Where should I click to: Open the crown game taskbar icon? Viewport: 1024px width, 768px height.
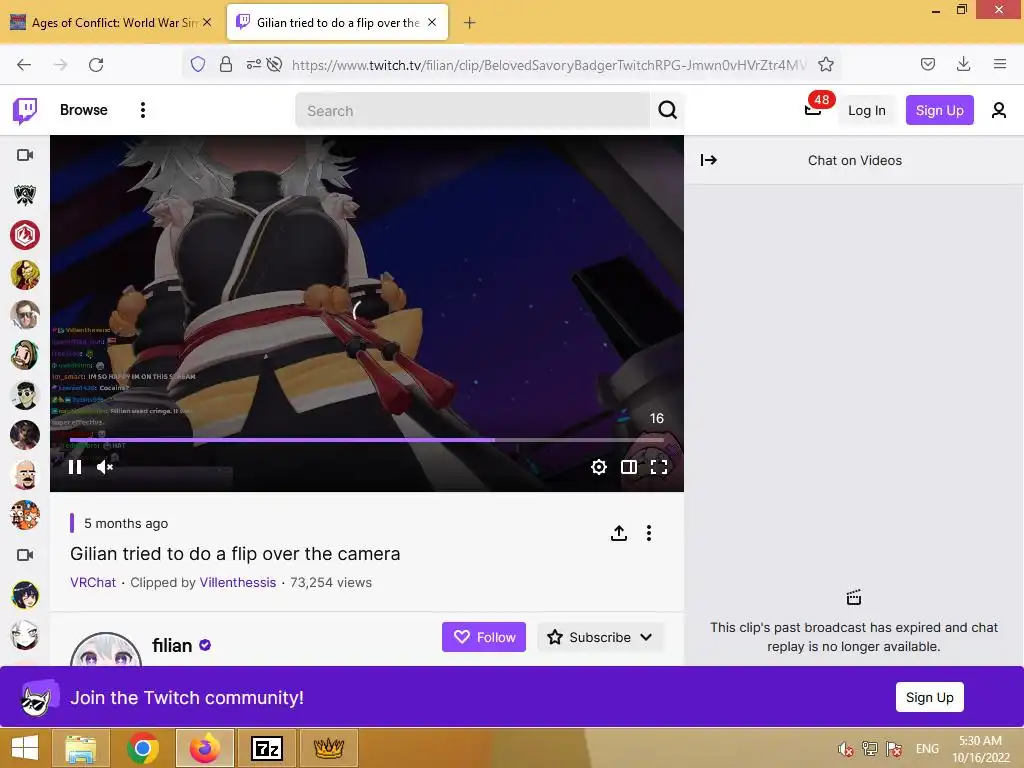[329, 748]
